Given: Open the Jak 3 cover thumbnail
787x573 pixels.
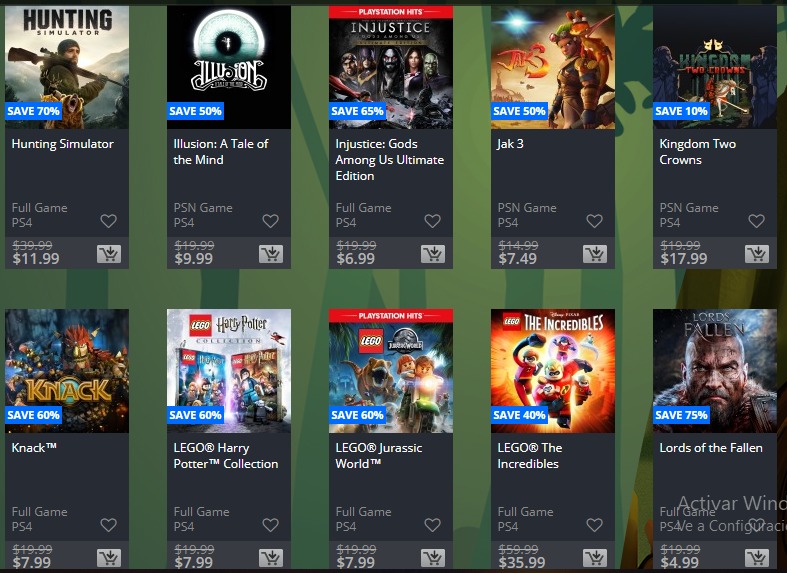Looking at the screenshot, I should click(553, 67).
